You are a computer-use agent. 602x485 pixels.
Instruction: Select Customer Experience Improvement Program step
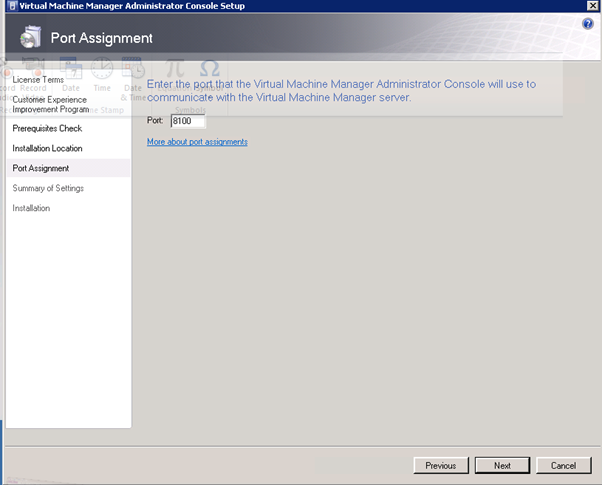(50, 104)
